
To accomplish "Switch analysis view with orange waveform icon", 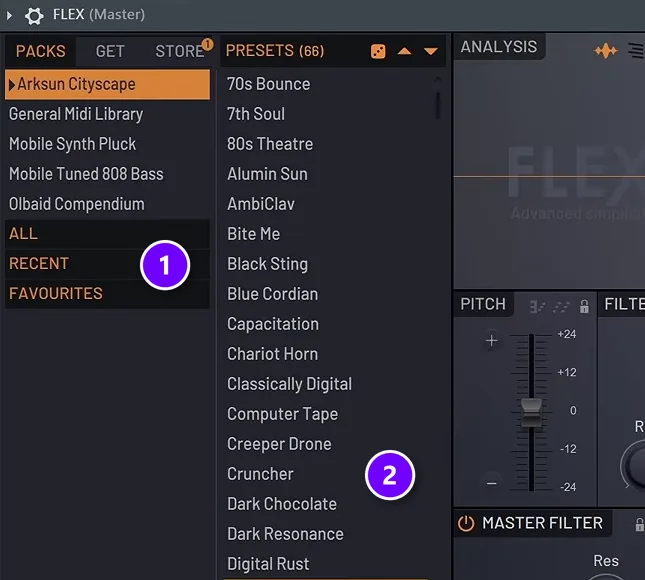I will pos(606,51).
